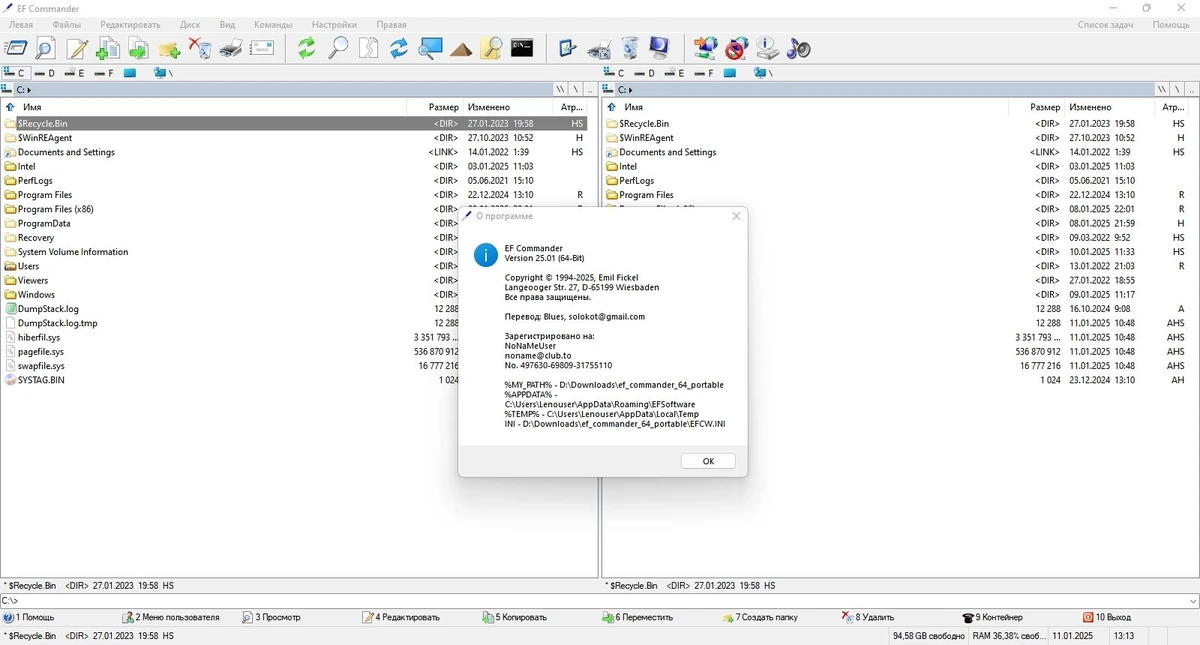Open the Команды menu

[x=273, y=24]
